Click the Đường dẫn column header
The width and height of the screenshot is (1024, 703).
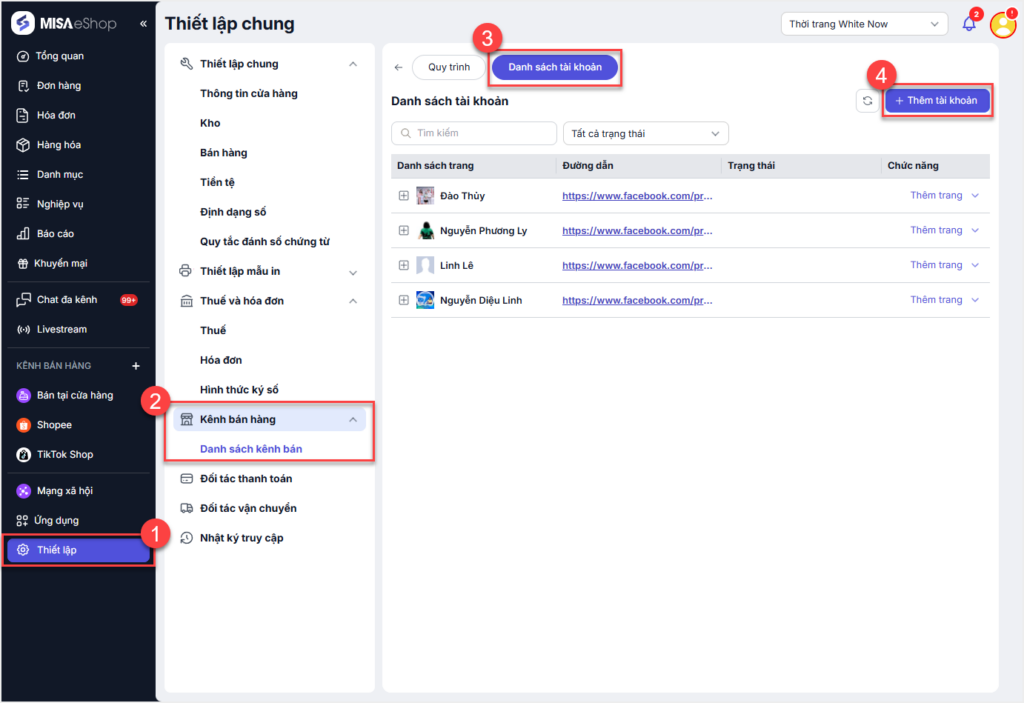pyautogui.click(x=588, y=166)
